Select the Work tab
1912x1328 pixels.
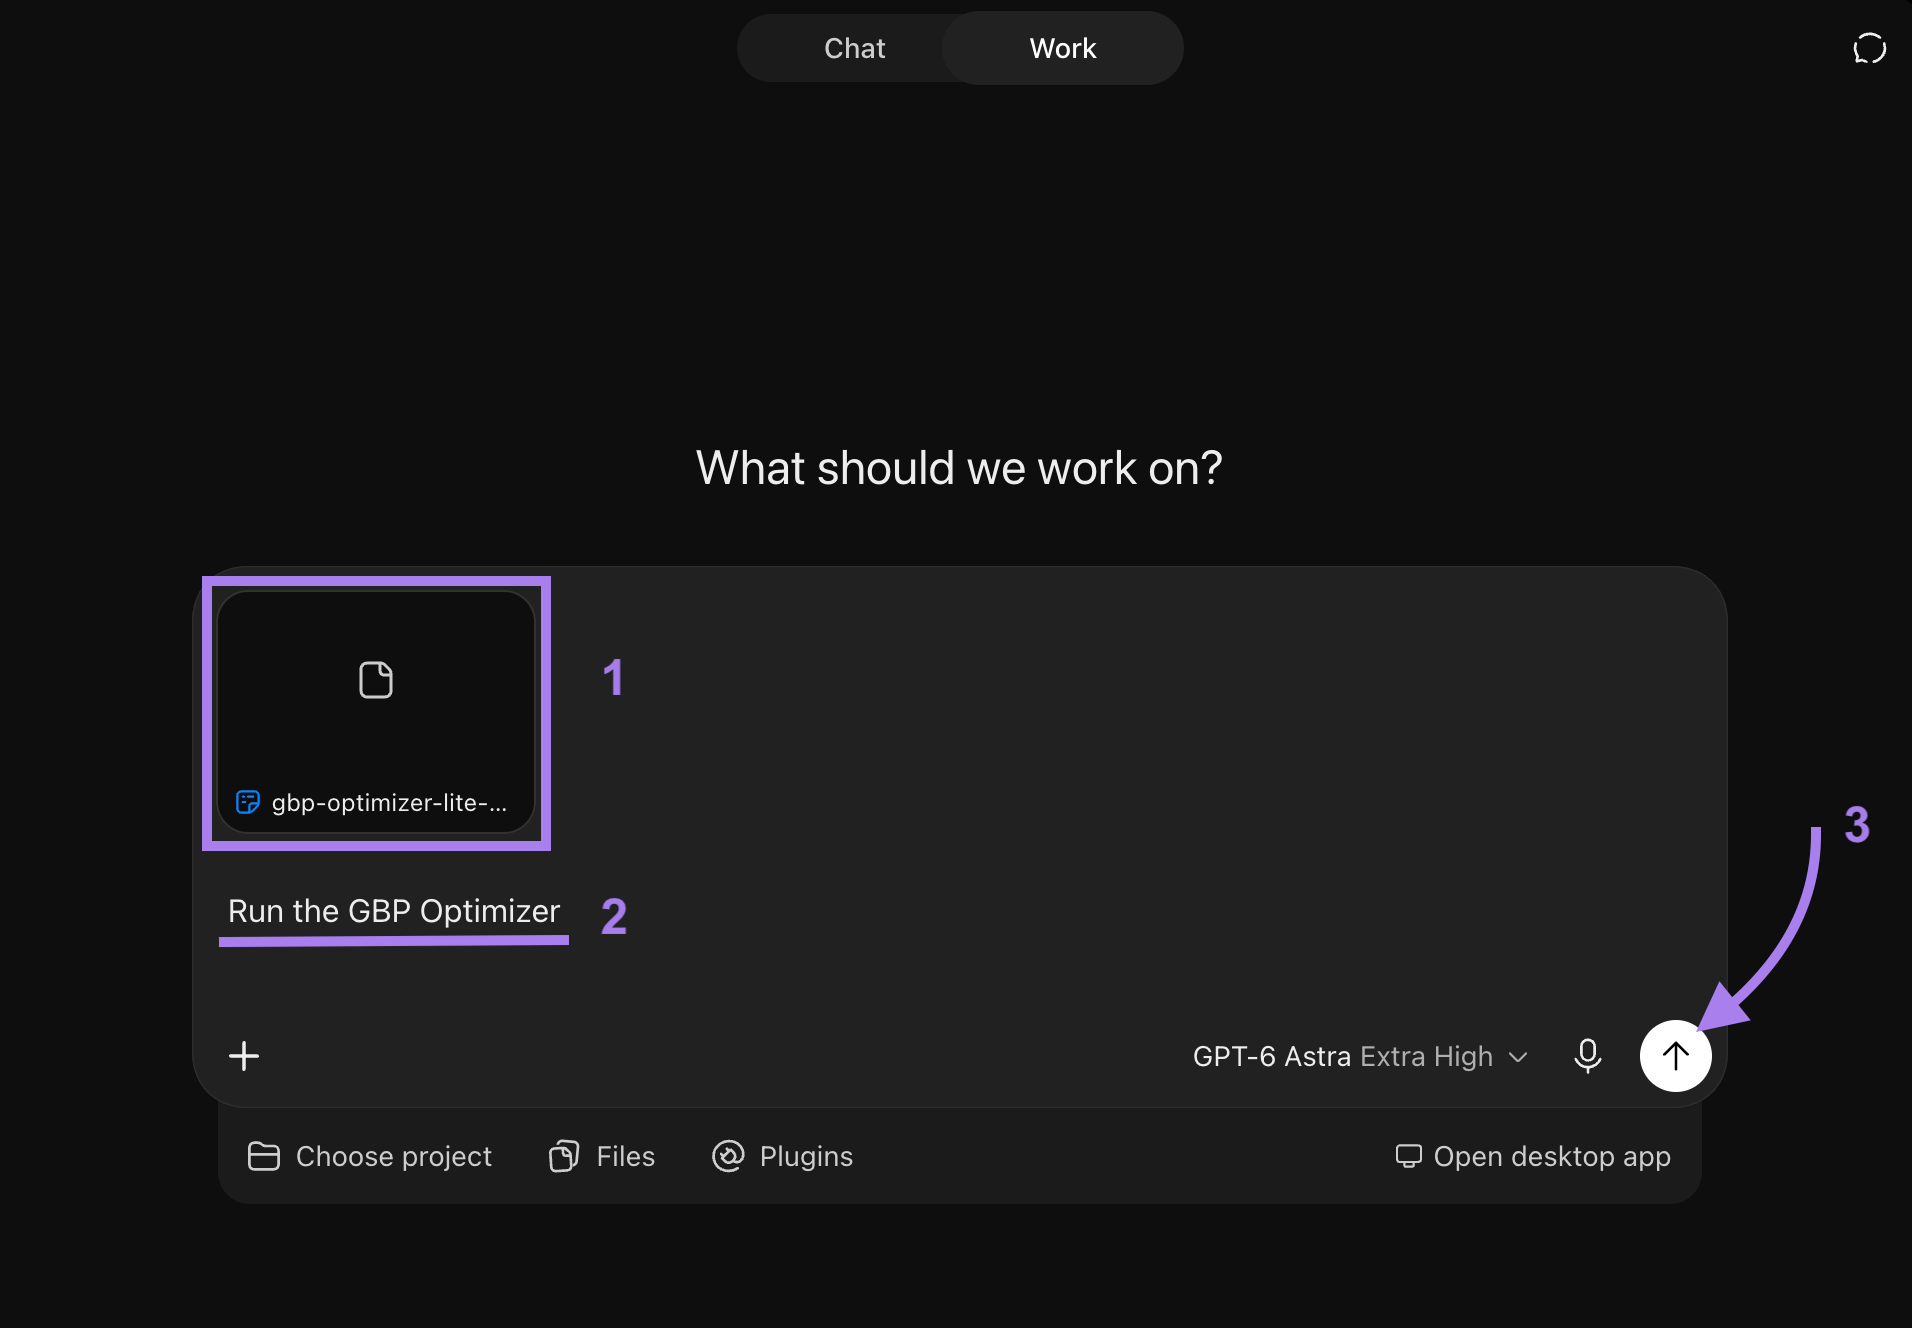pyautogui.click(x=1062, y=48)
